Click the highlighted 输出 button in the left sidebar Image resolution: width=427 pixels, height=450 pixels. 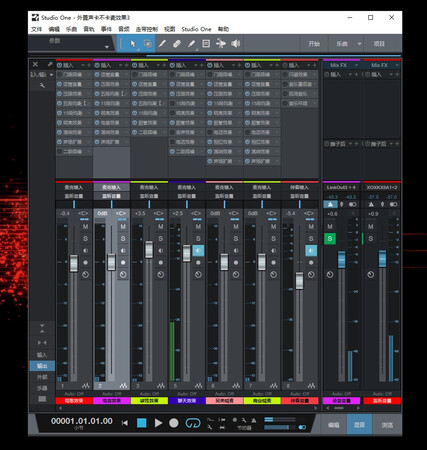click(x=42, y=366)
